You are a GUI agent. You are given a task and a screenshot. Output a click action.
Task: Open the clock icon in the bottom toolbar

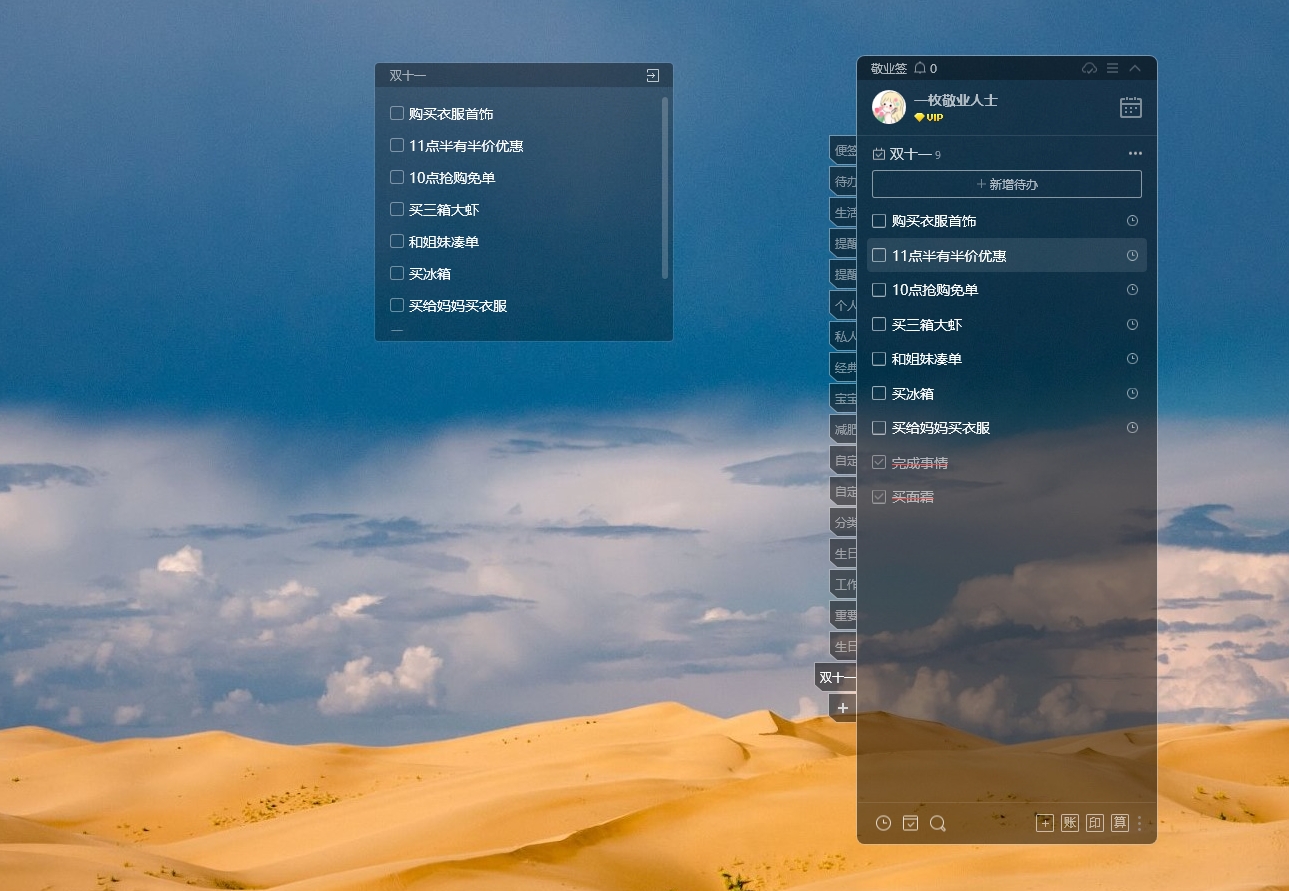pyautogui.click(x=883, y=823)
